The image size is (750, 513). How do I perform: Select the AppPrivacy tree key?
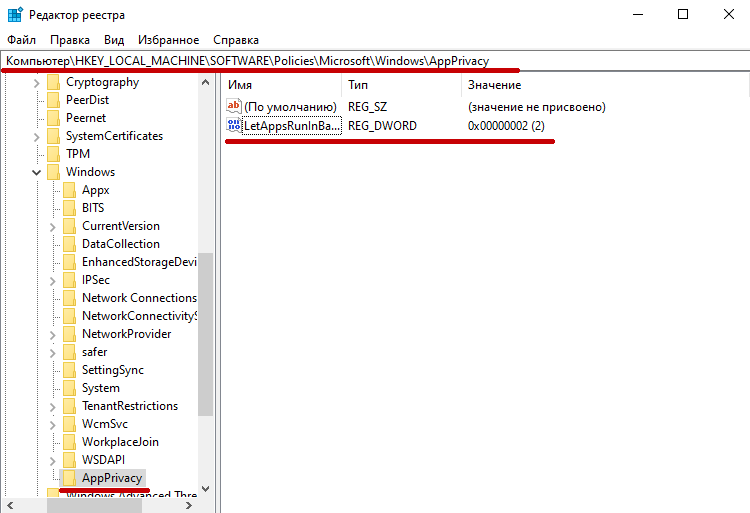click(112, 478)
